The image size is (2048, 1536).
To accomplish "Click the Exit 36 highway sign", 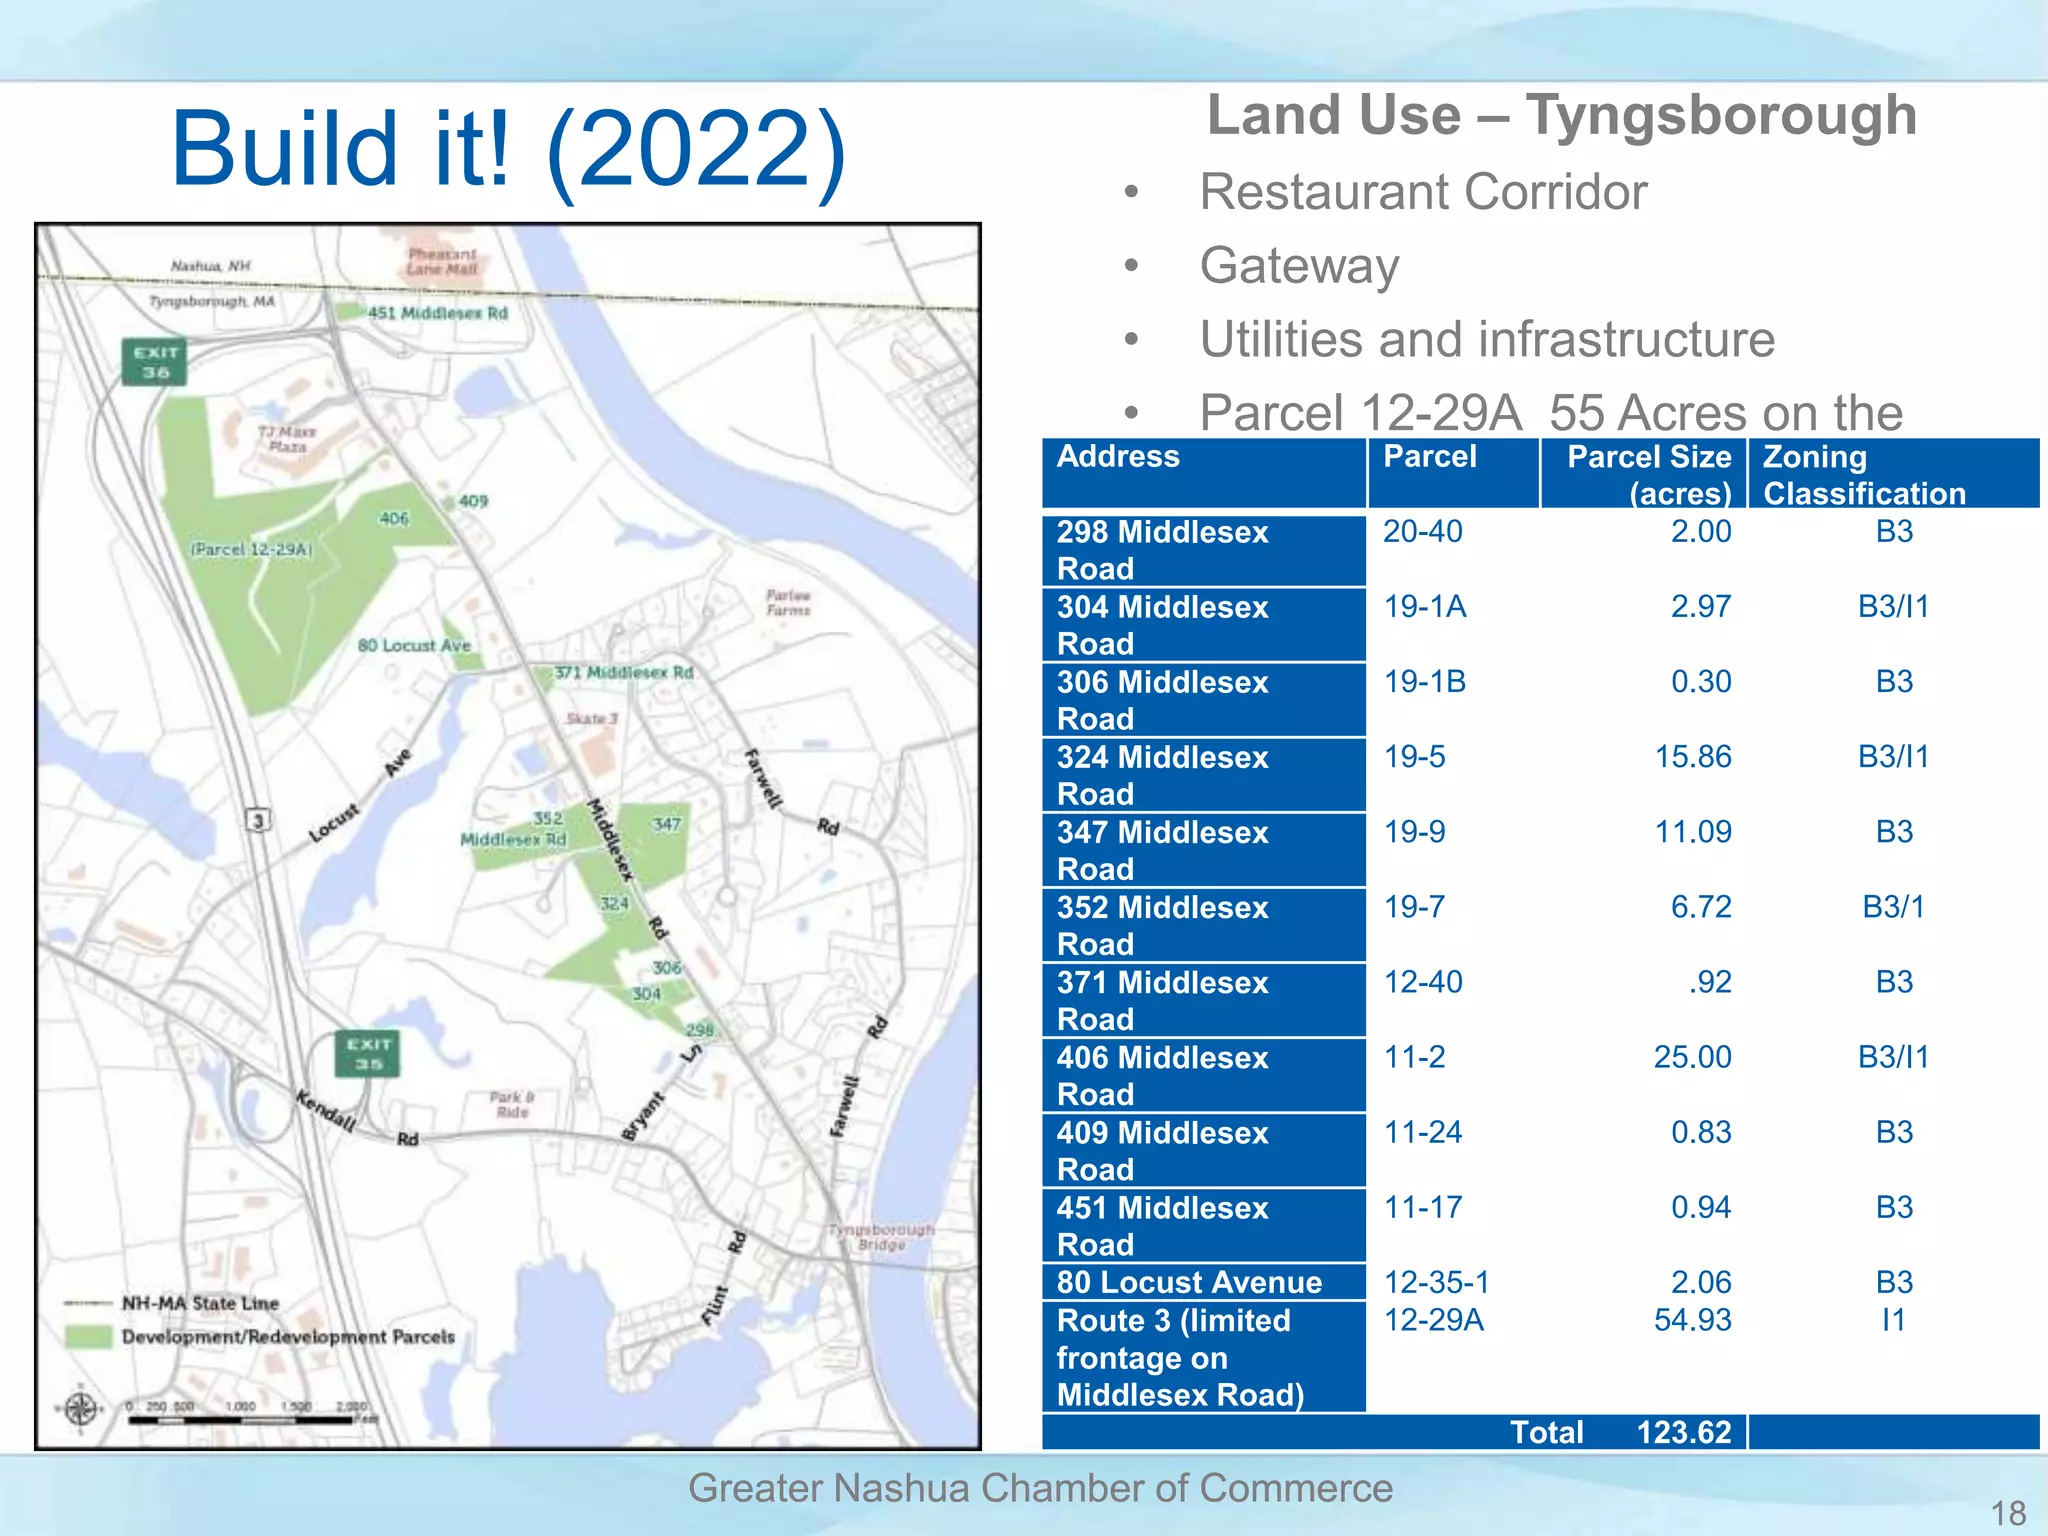I will (155, 362).
